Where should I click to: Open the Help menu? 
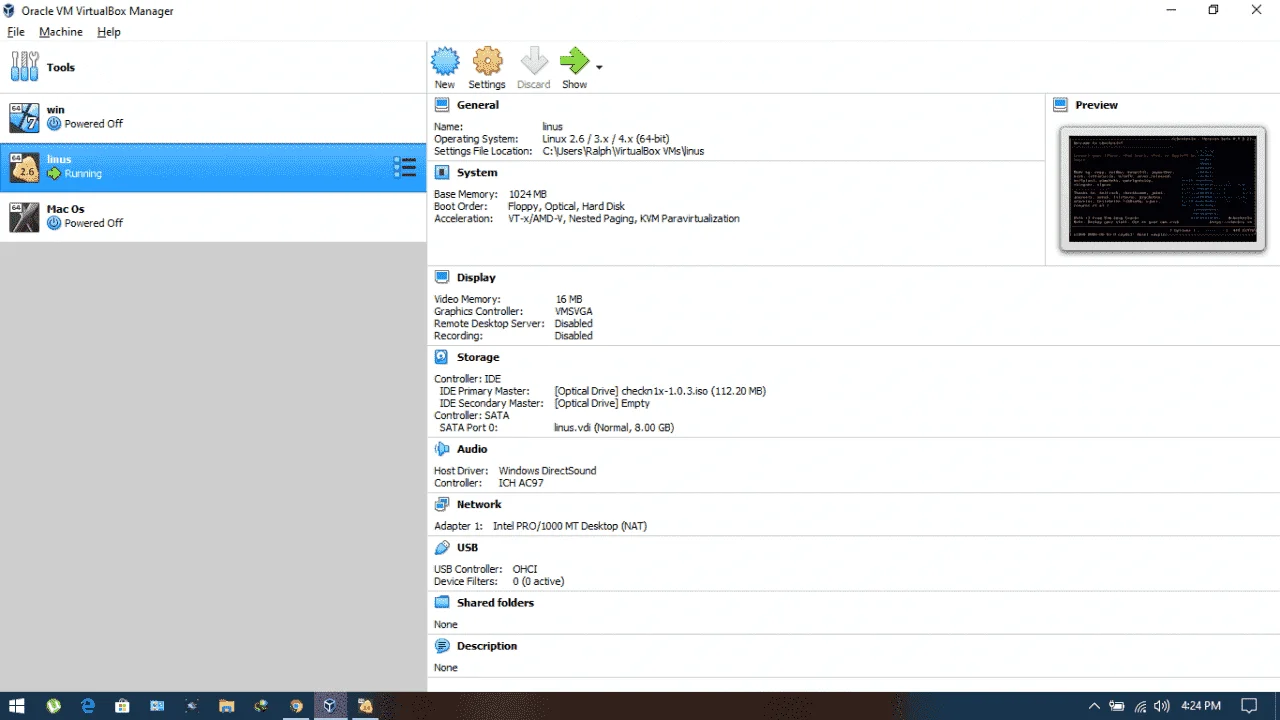tap(109, 32)
